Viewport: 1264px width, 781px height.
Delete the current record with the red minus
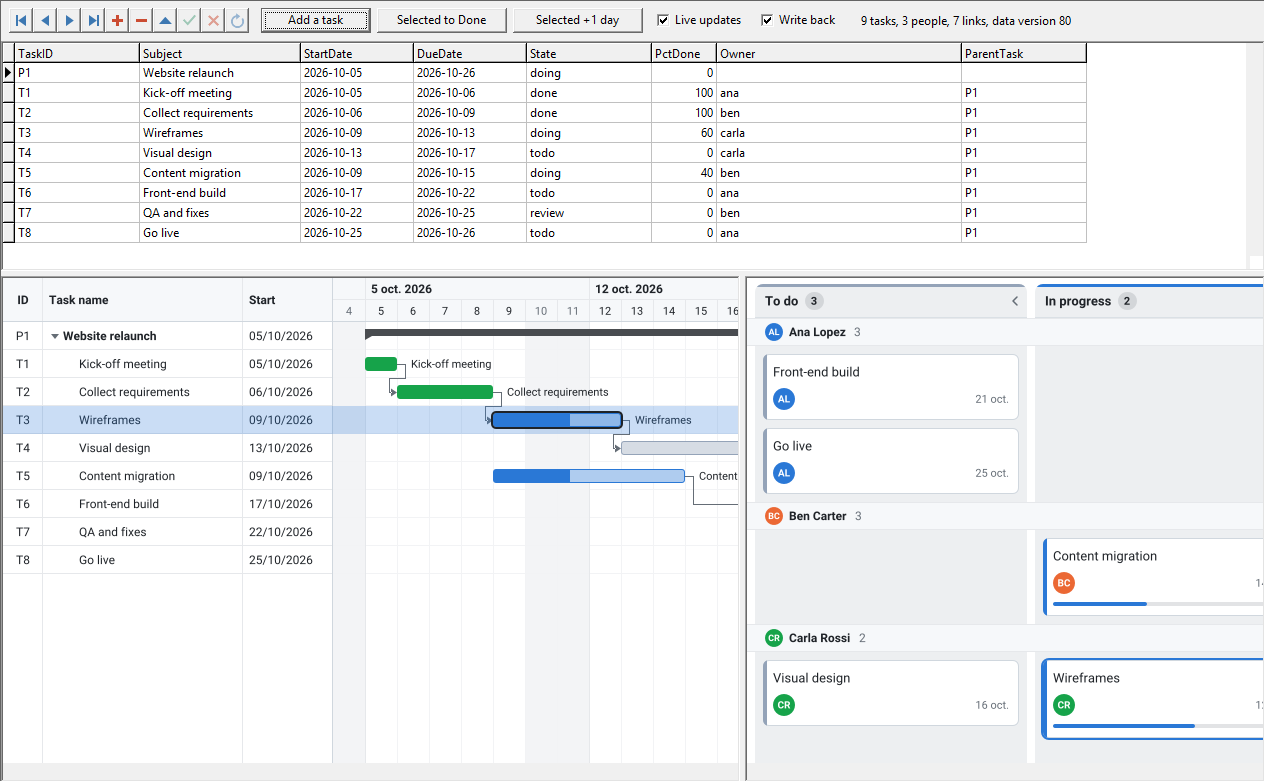pyautogui.click(x=141, y=20)
